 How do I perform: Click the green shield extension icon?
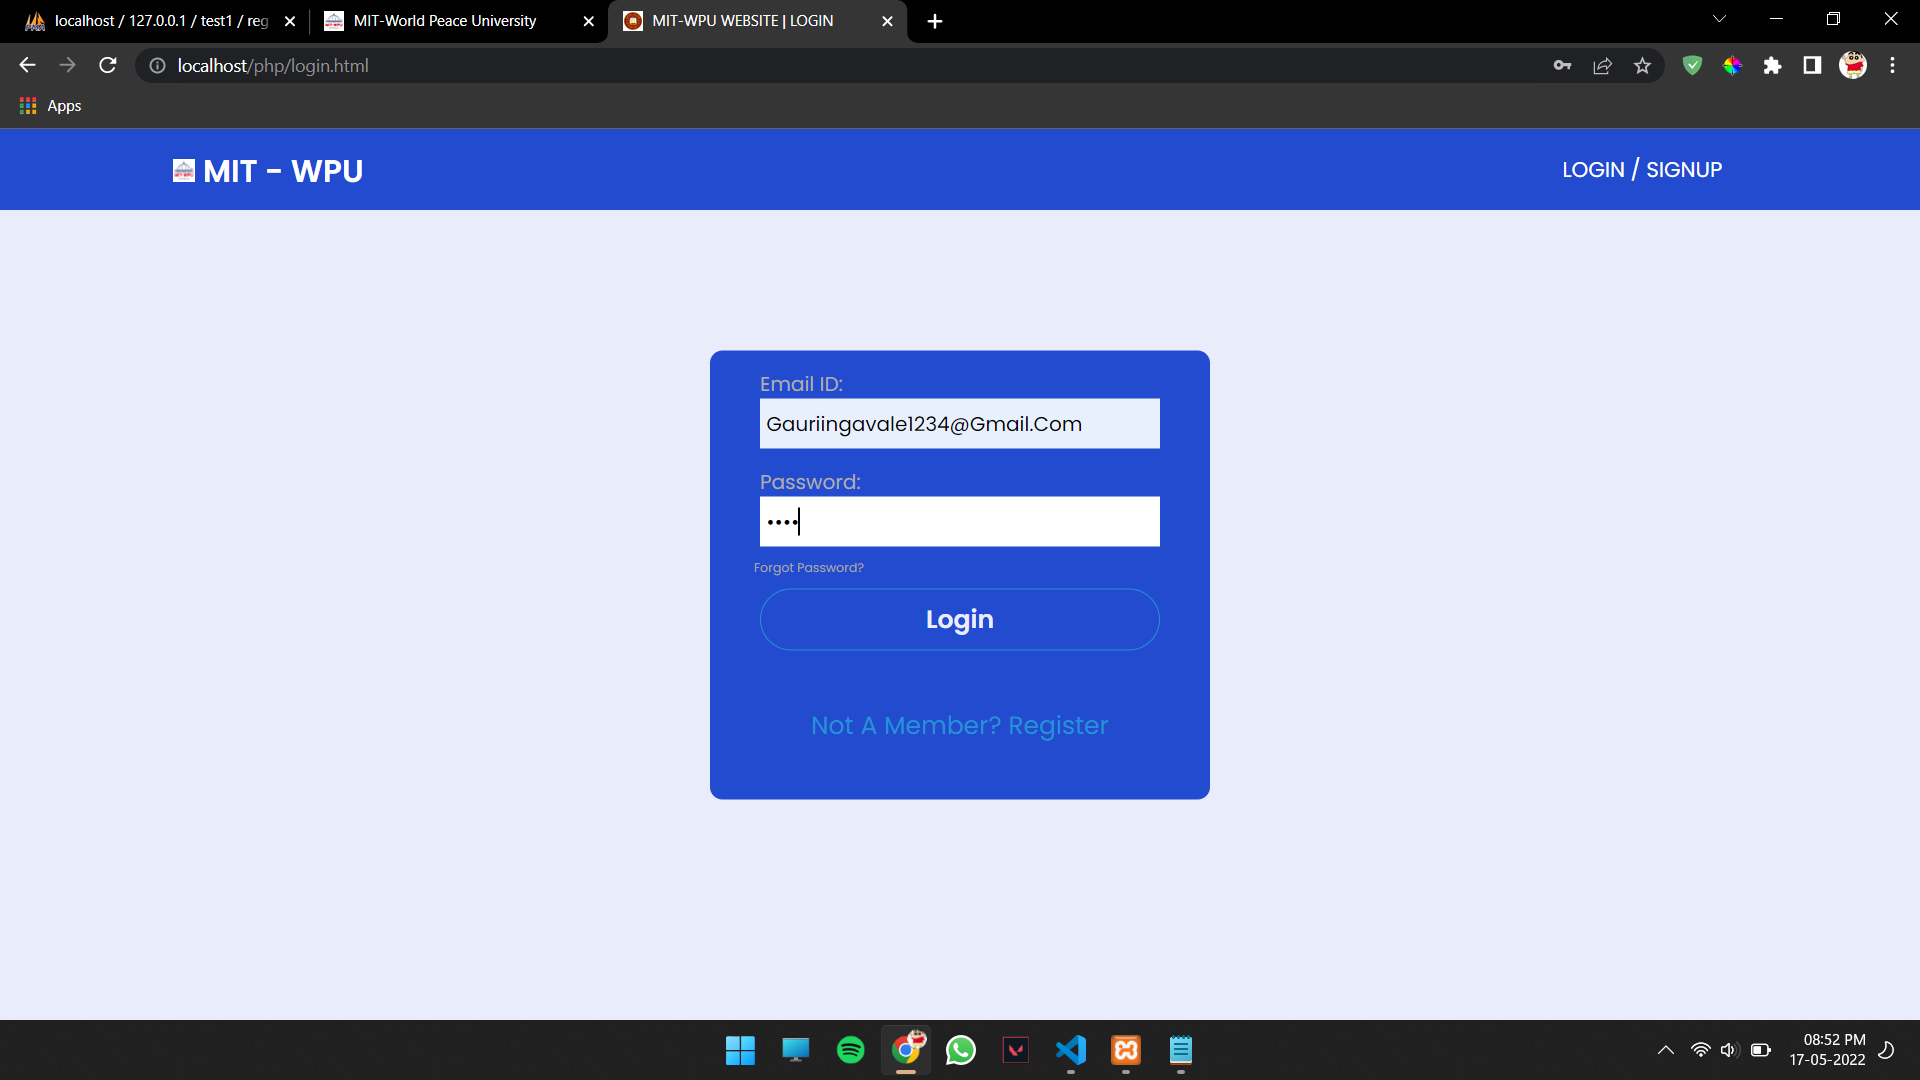tap(1692, 66)
